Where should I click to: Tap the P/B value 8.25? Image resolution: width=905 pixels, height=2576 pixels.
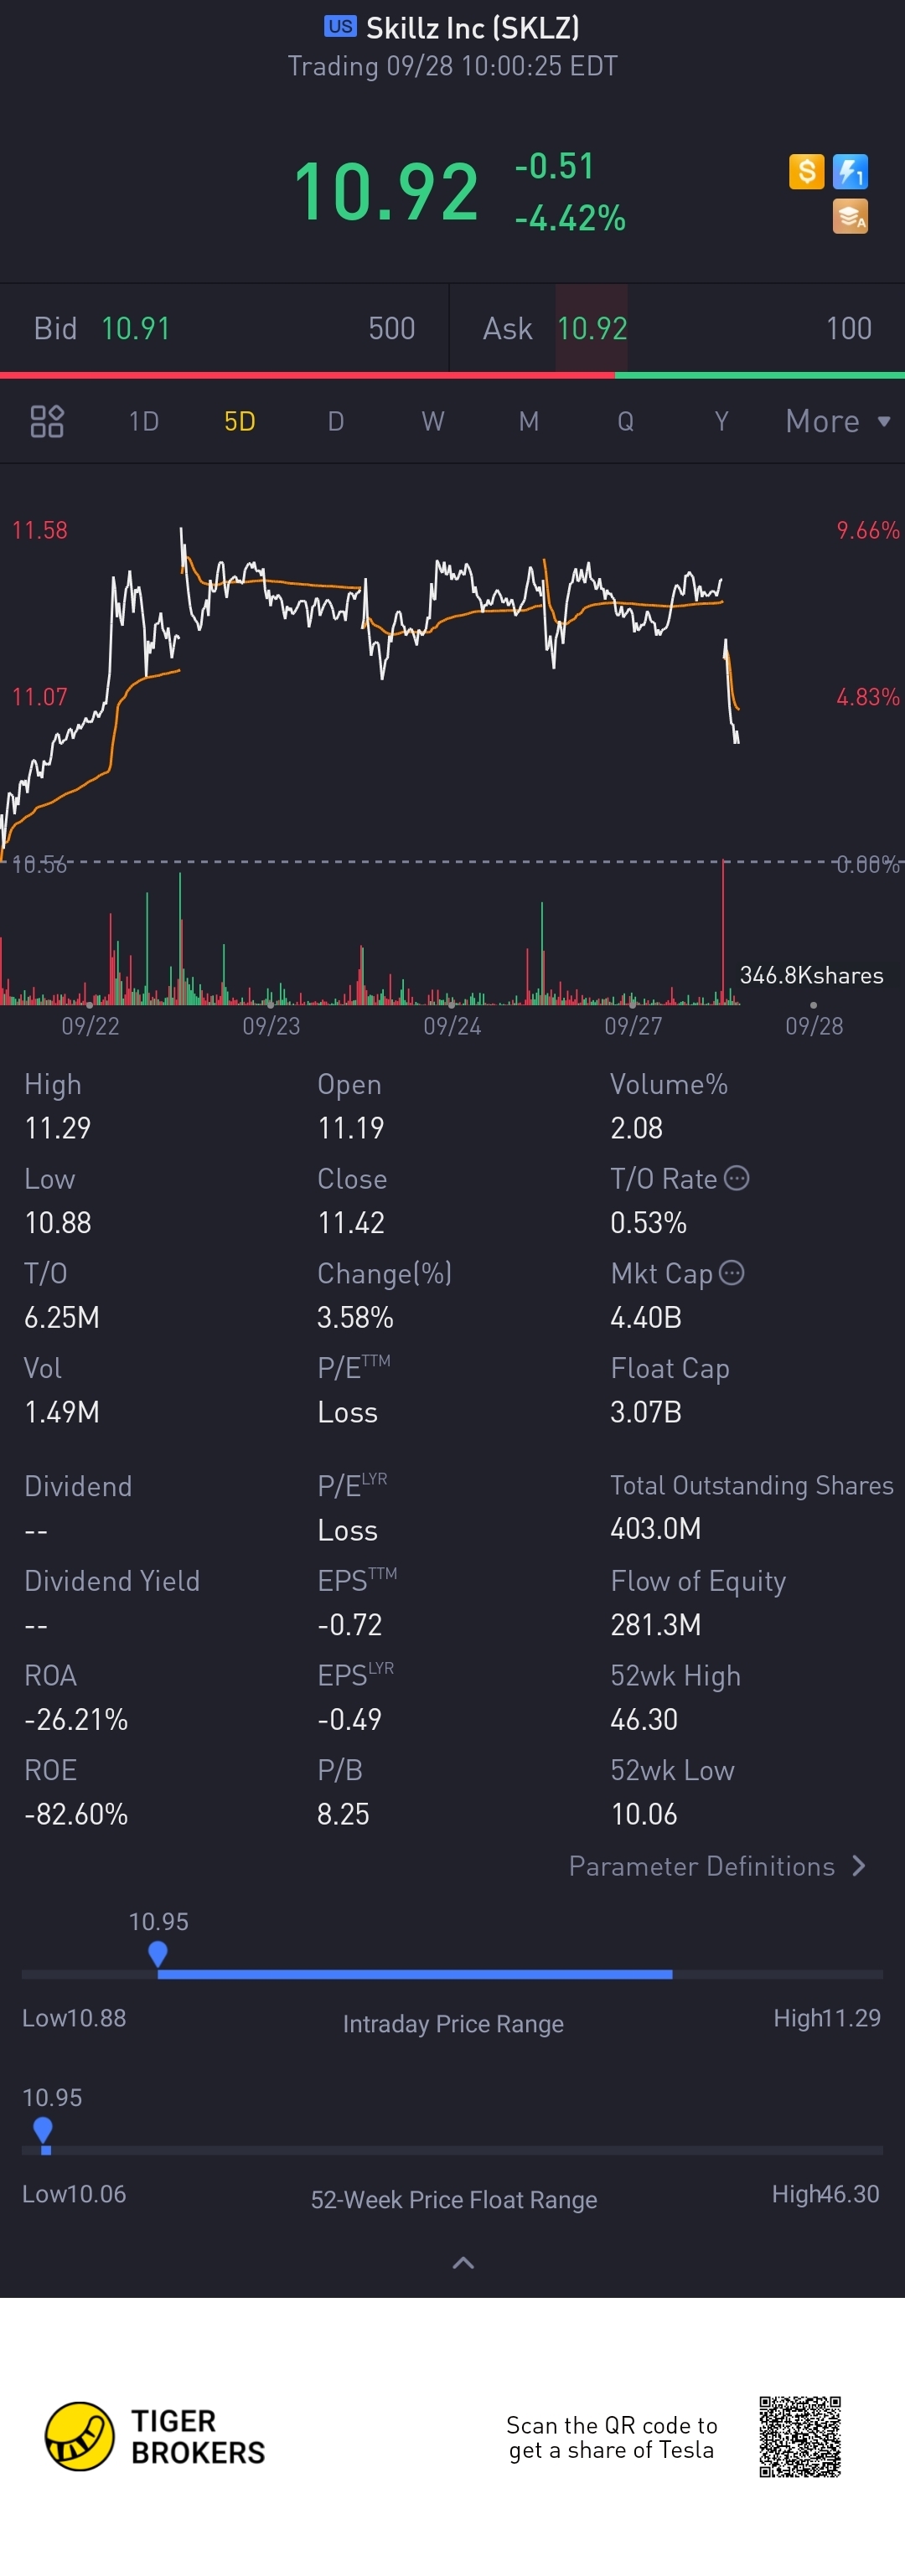[343, 1814]
